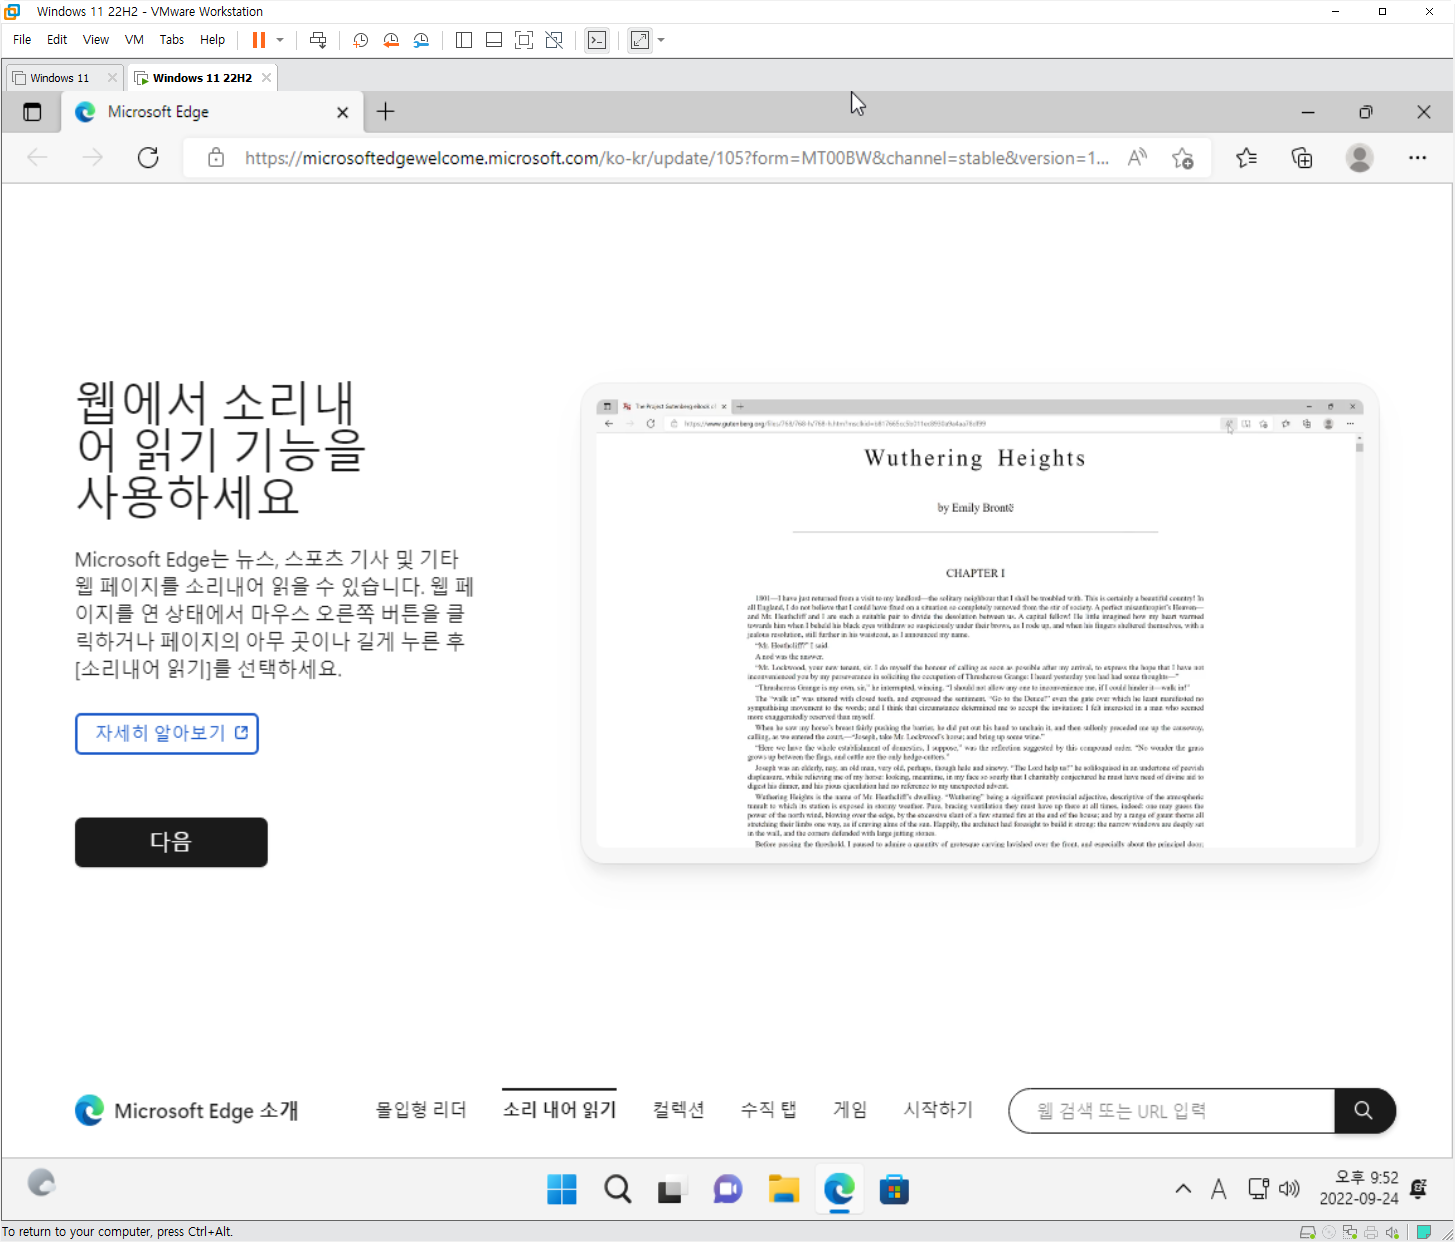This screenshot has width=1455, height=1242.
Task: Select the 게임 tab
Action: click(x=850, y=1110)
